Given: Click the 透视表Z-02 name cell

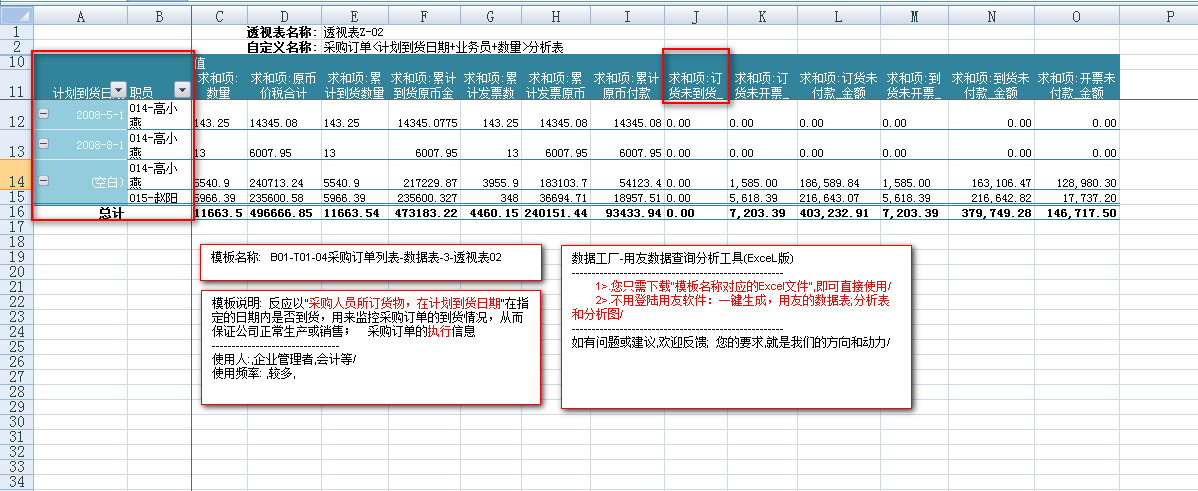Looking at the screenshot, I should [353, 32].
